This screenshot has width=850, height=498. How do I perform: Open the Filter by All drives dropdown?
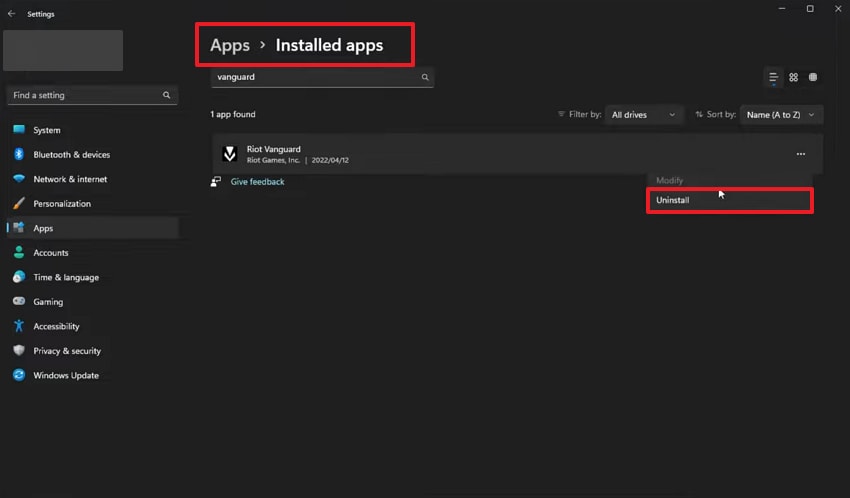click(x=643, y=114)
